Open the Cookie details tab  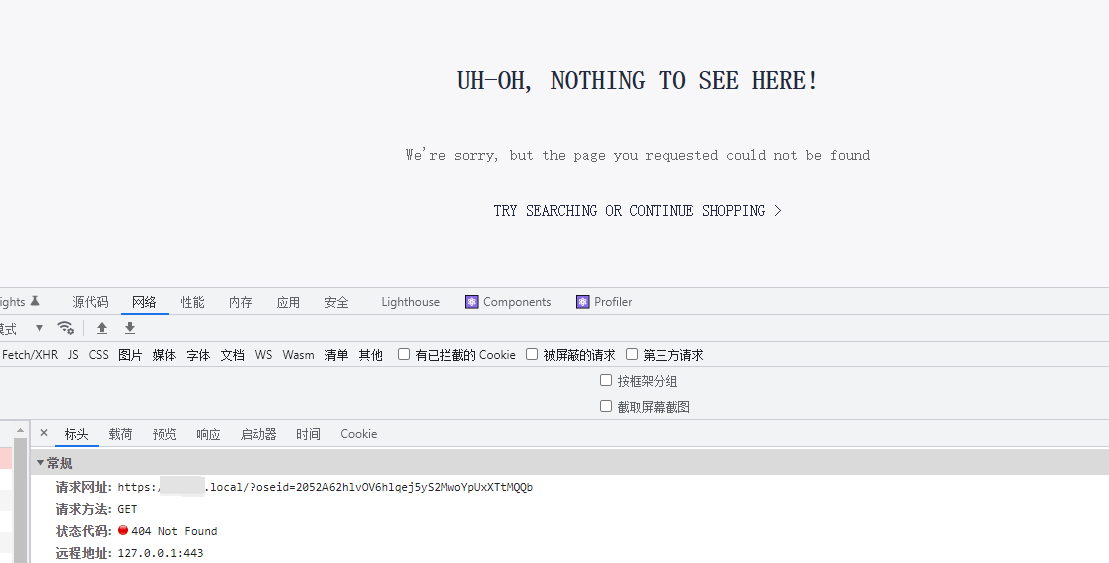359,434
